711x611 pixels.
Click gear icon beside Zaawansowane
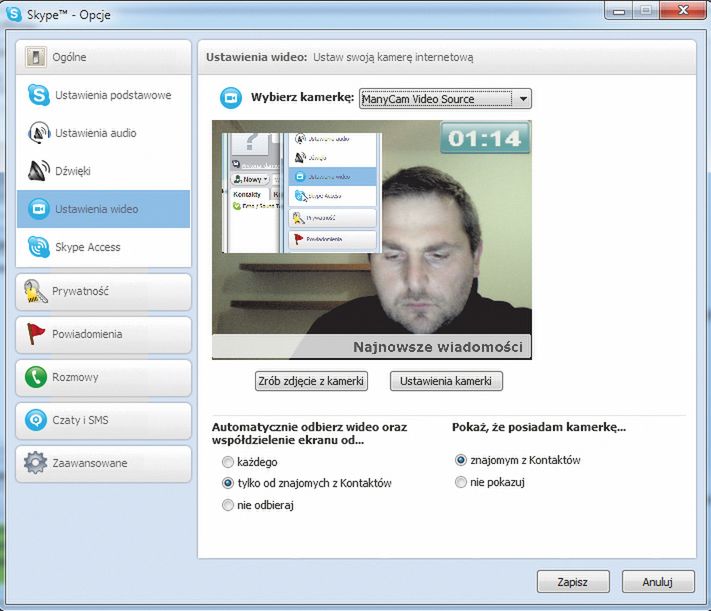[x=35, y=463]
